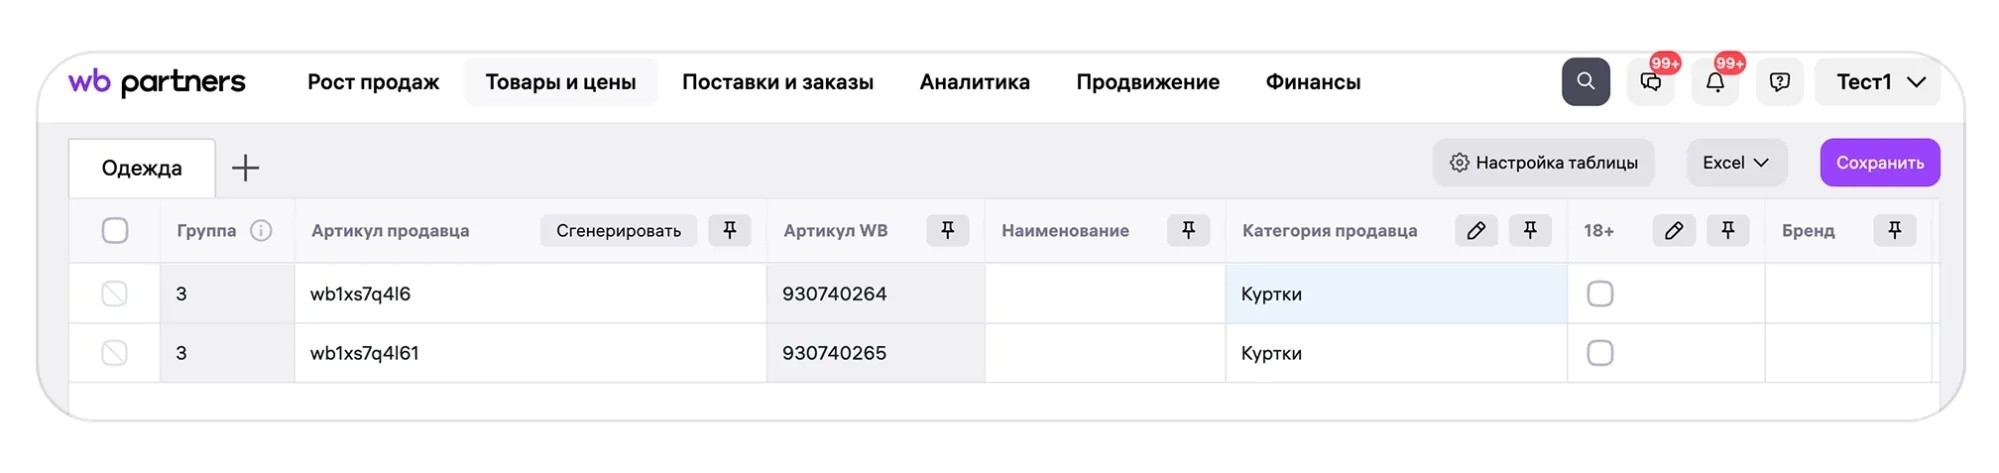1999x473 pixels.
Task: Open the chat messages icon
Action: pos(1651,82)
